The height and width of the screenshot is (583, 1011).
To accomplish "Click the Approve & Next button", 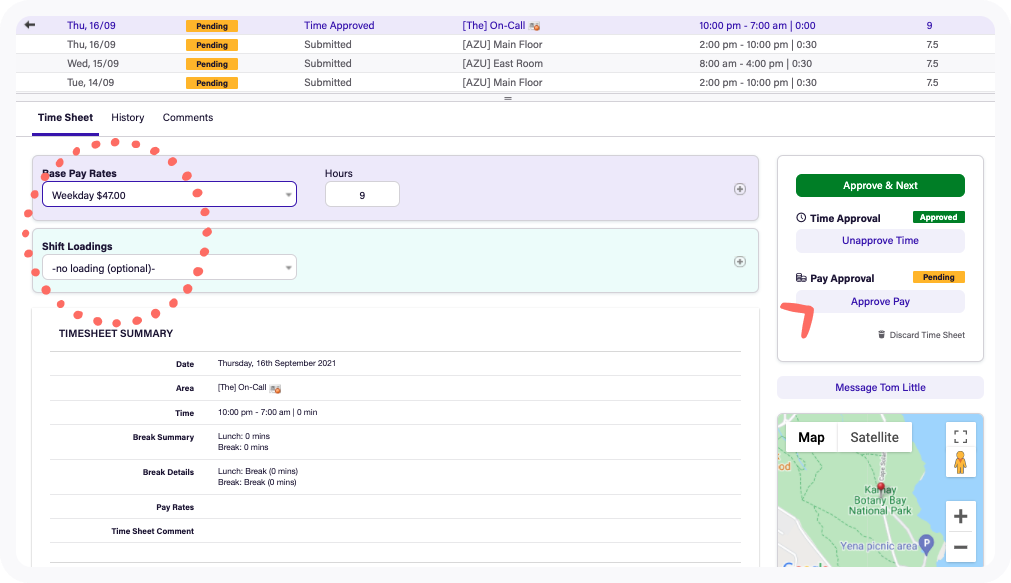I will pos(879,185).
